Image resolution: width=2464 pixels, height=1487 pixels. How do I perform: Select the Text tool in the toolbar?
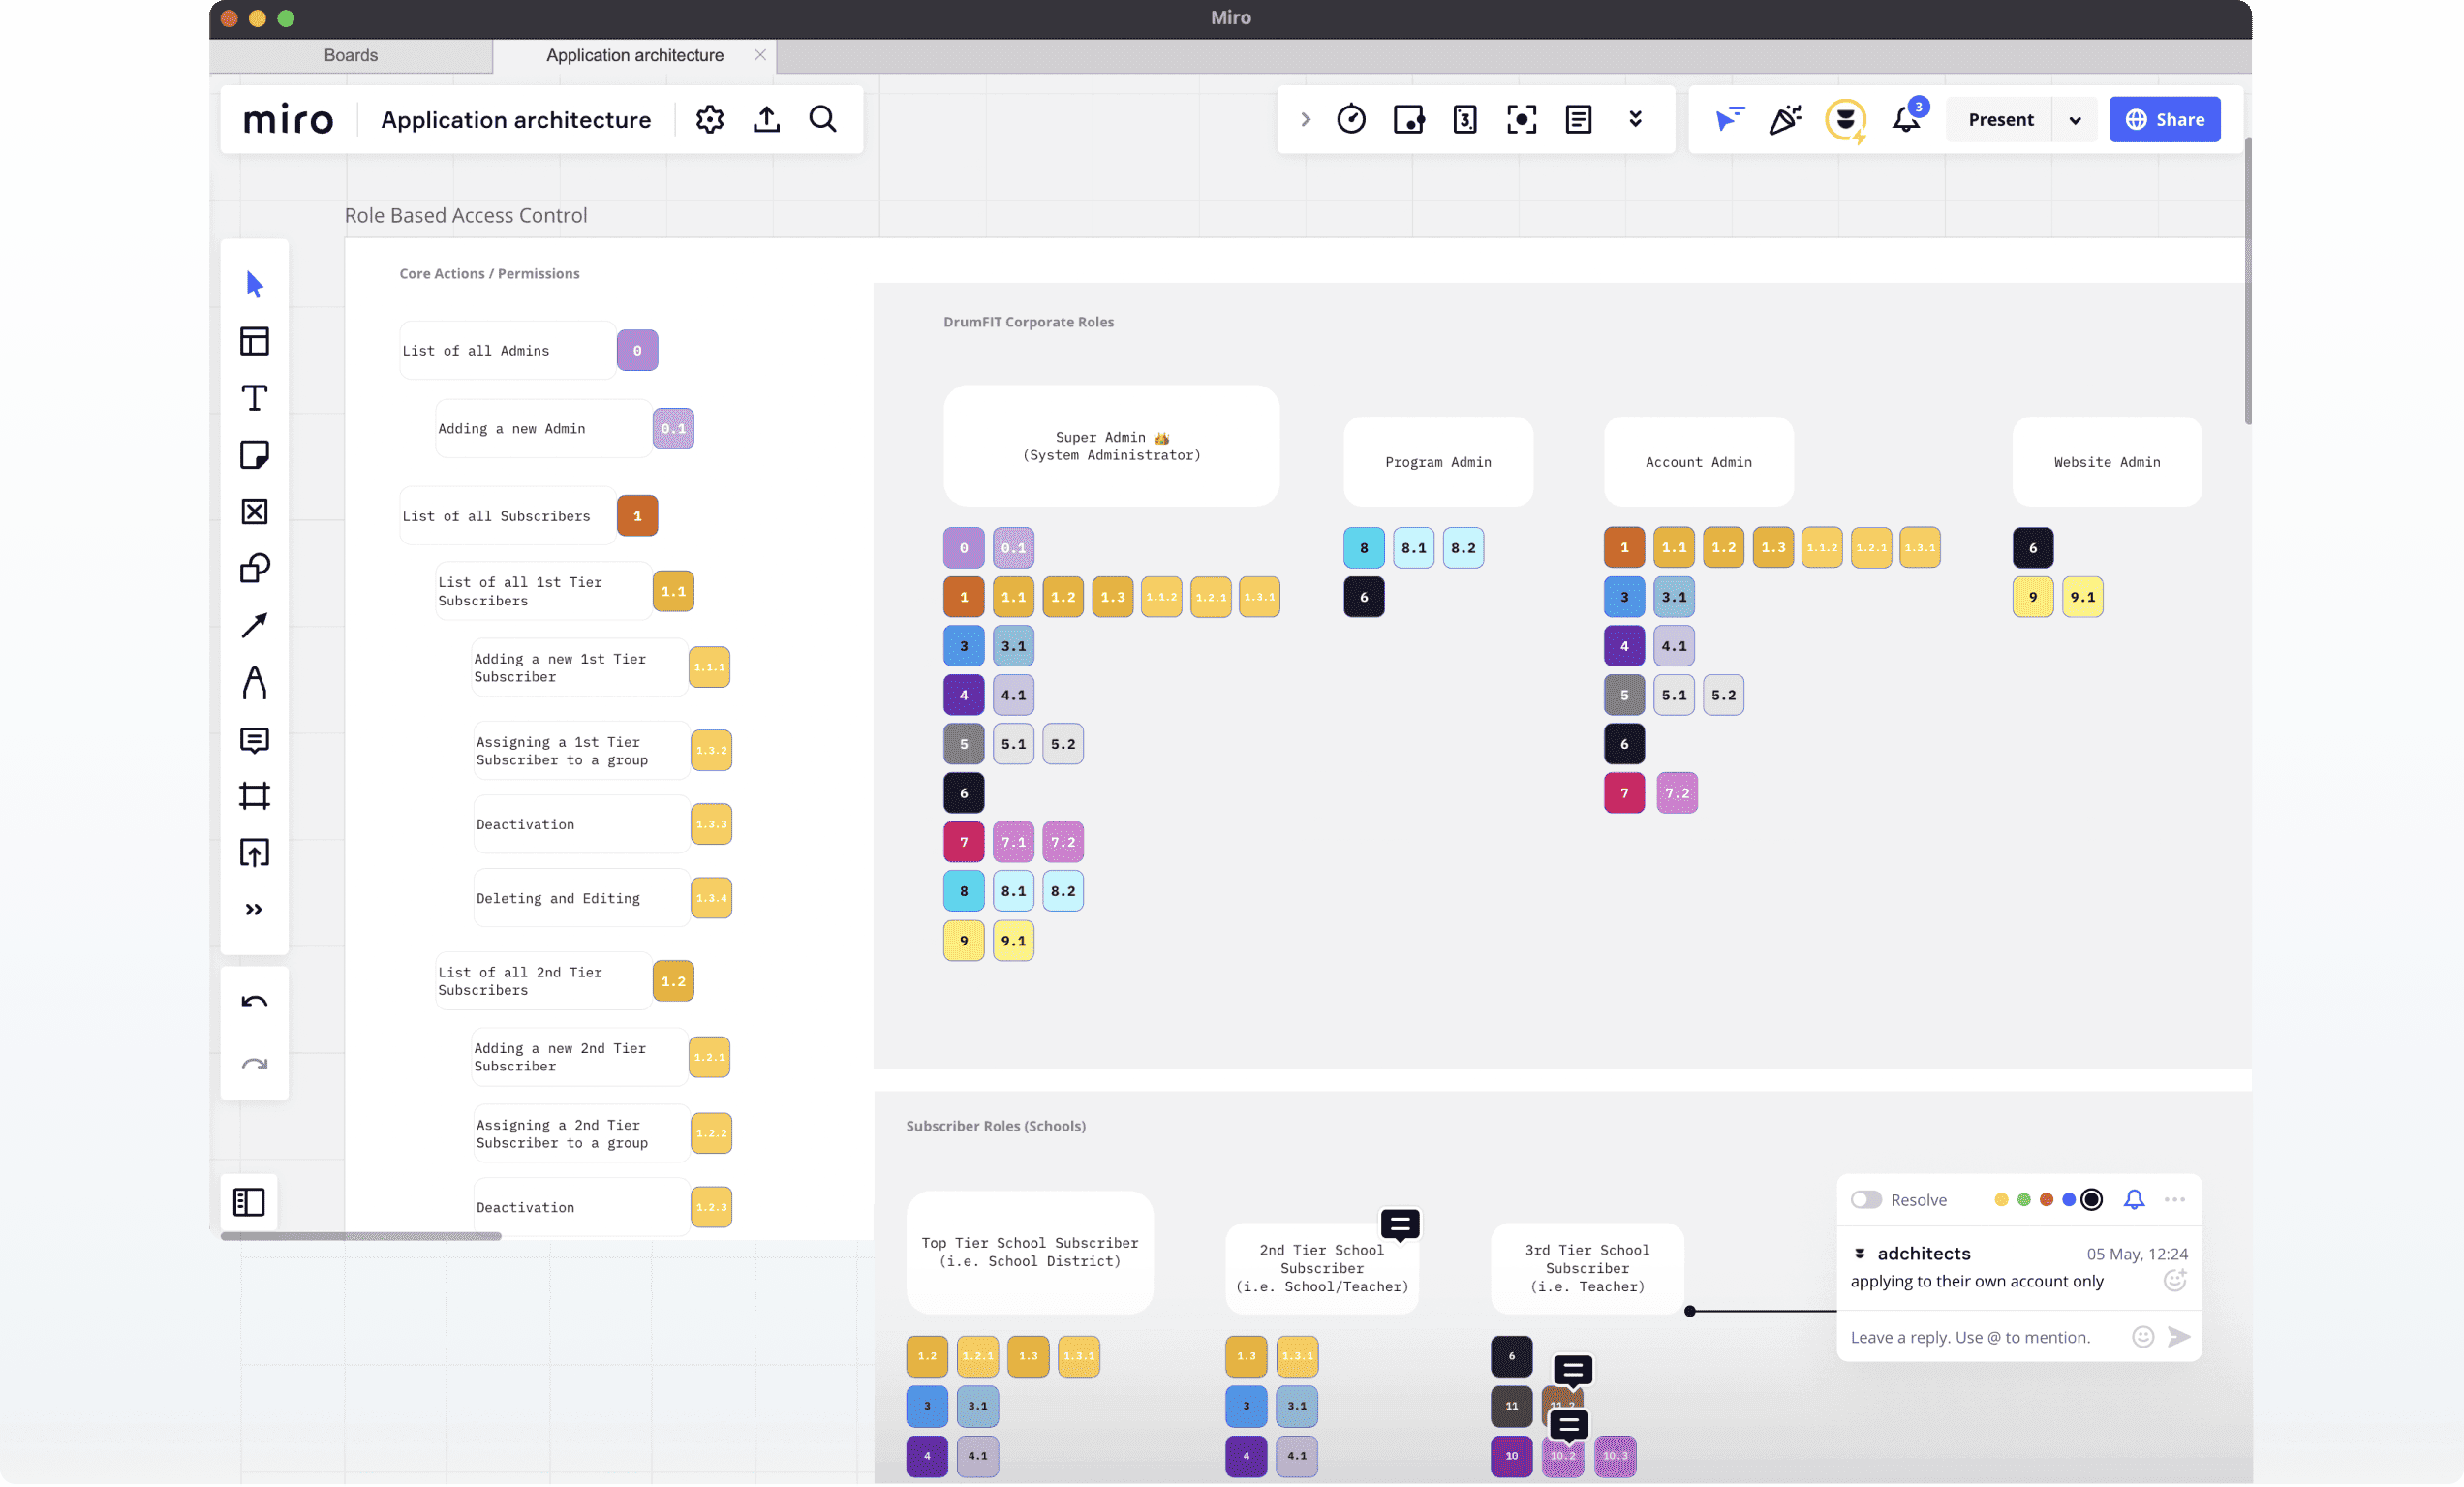coord(254,398)
